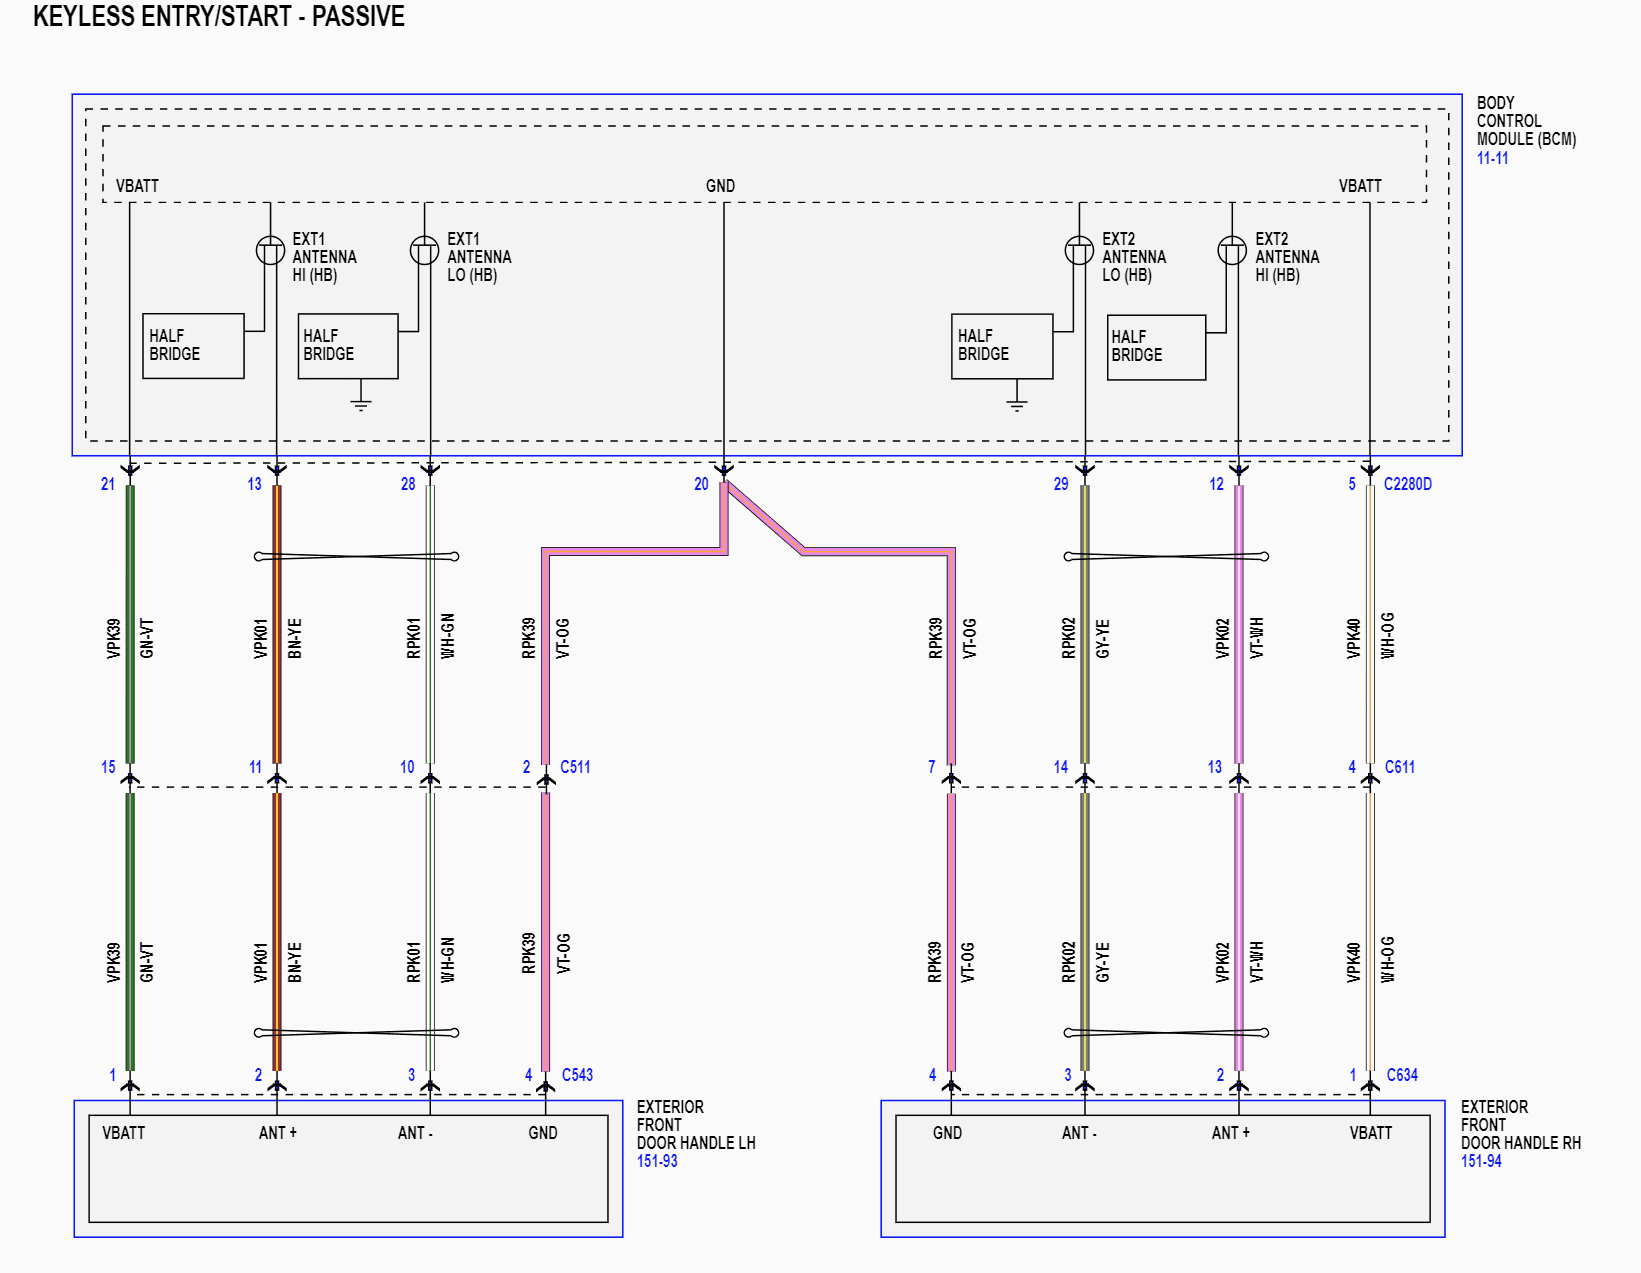Click C511 pin 10 terminal
This screenshot has height=1273, width=1641.
pos(430,778)
